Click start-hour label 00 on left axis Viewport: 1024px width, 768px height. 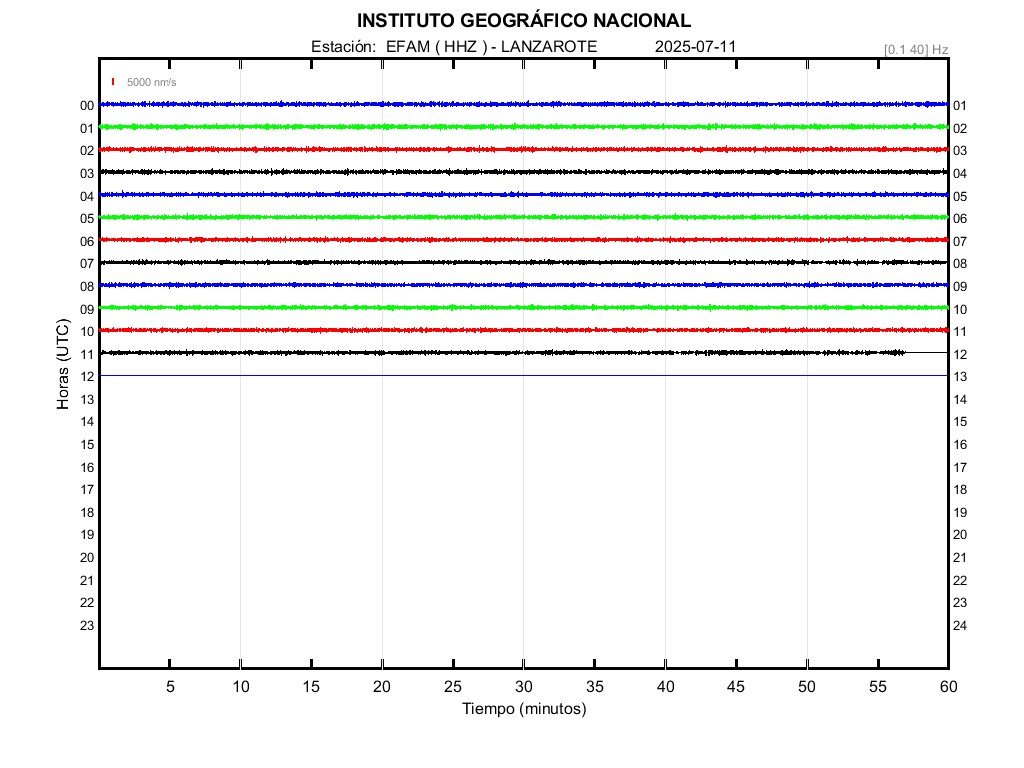(87, 106)
